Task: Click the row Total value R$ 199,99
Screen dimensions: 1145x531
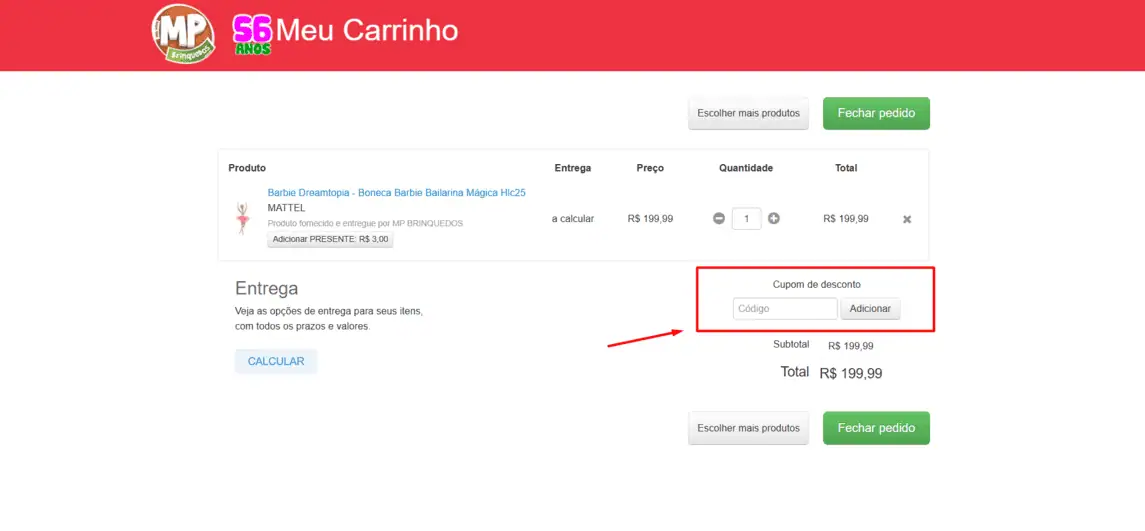Action: (846, 218)
